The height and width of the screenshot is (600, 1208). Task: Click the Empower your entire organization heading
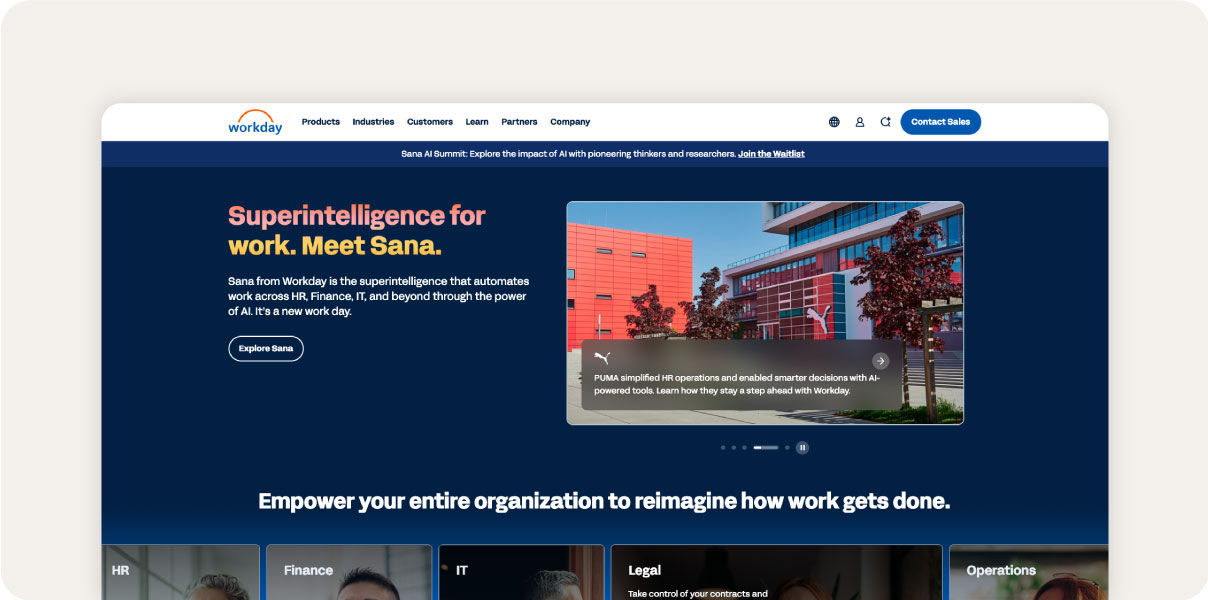pyautogui.click(x=604, y=501)
